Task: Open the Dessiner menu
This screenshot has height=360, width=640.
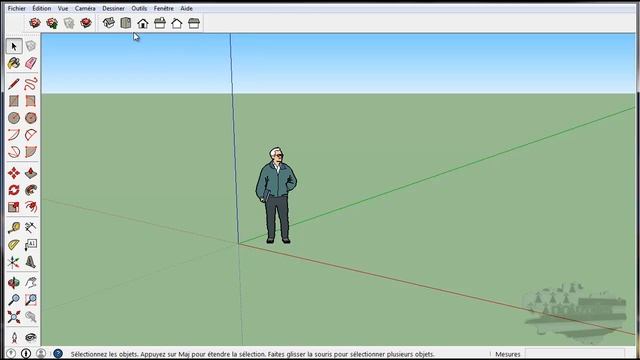Action: [113, 8]
